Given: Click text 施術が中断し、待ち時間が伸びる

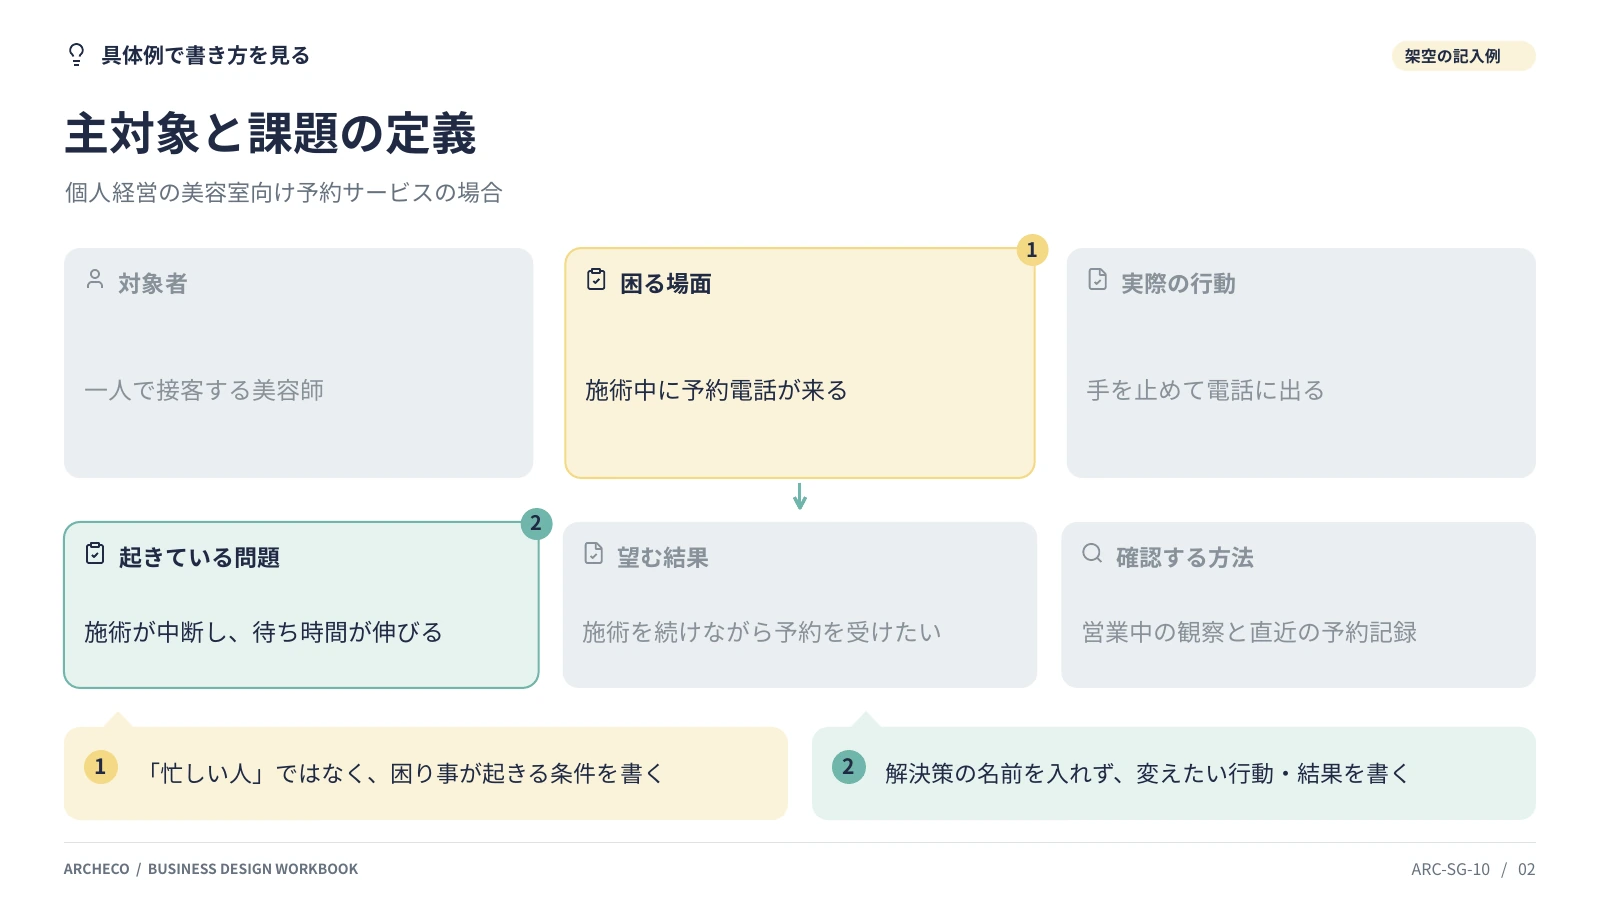Looking at the screenshot, I should 263,632.
